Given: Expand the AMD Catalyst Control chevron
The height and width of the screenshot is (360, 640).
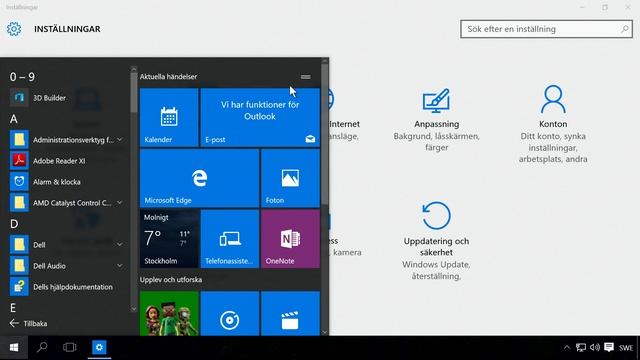Looking at the screenshot, I should [x=120, y=202].
